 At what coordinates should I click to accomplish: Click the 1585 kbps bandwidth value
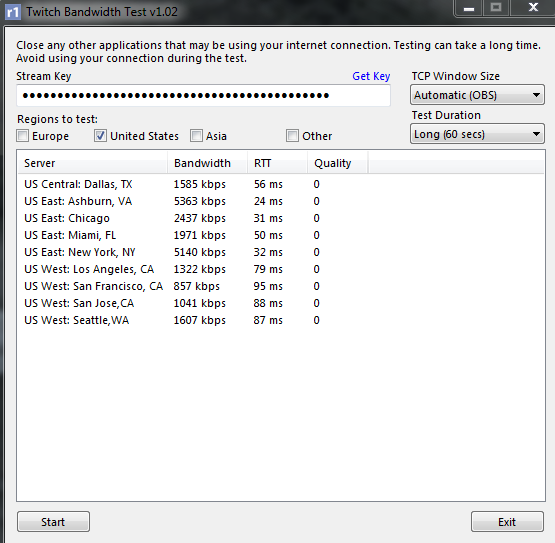click(200, 184)
